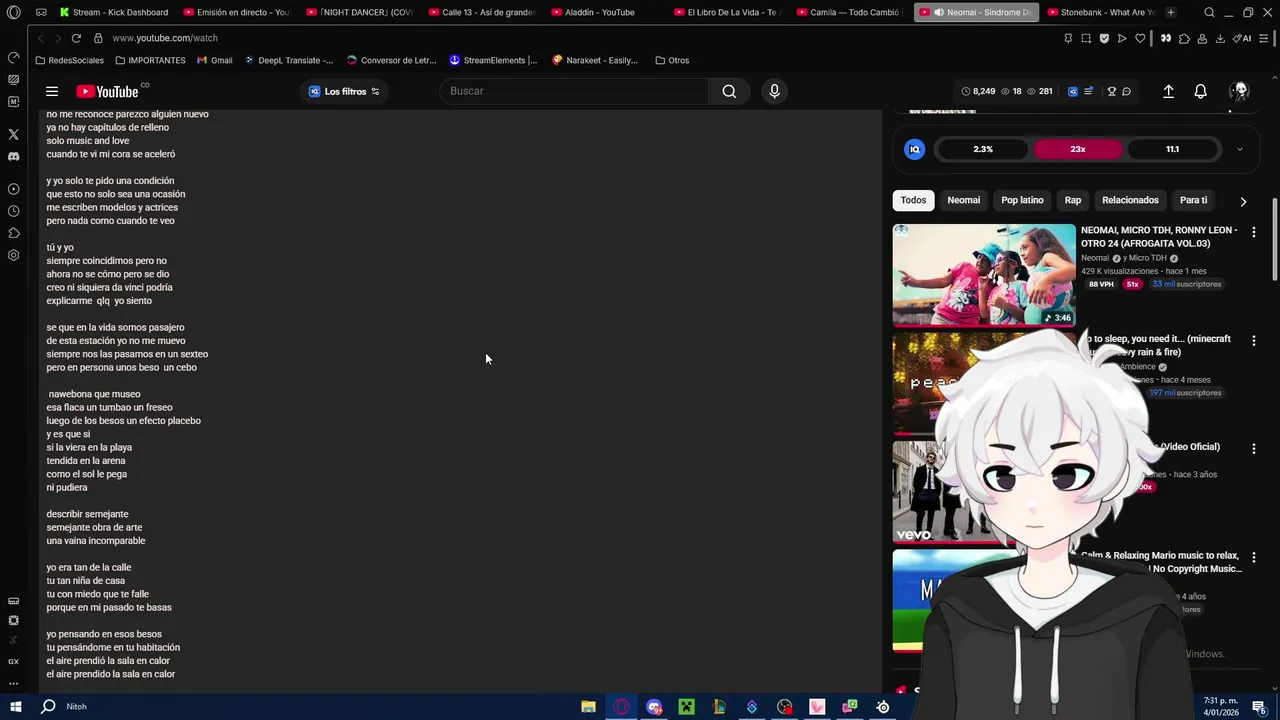Click the heart bookmark toolbar icon
Screen dimensions: 1280x720
[x=1140, y=38]
